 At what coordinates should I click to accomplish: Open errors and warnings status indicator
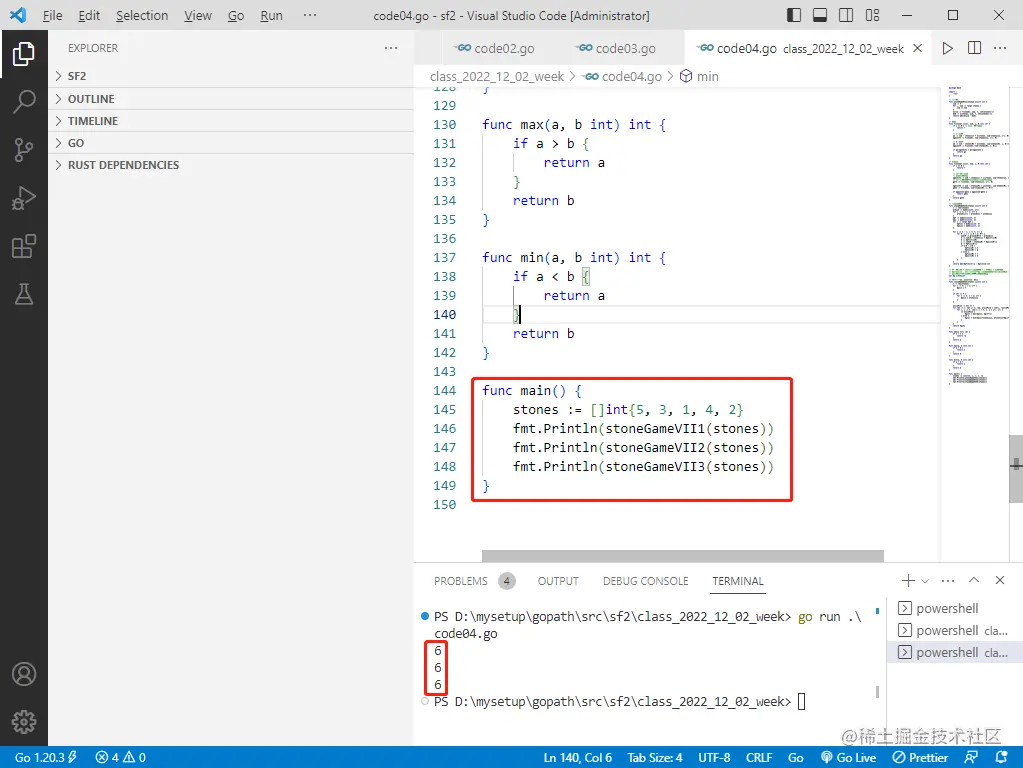[121, 758]
